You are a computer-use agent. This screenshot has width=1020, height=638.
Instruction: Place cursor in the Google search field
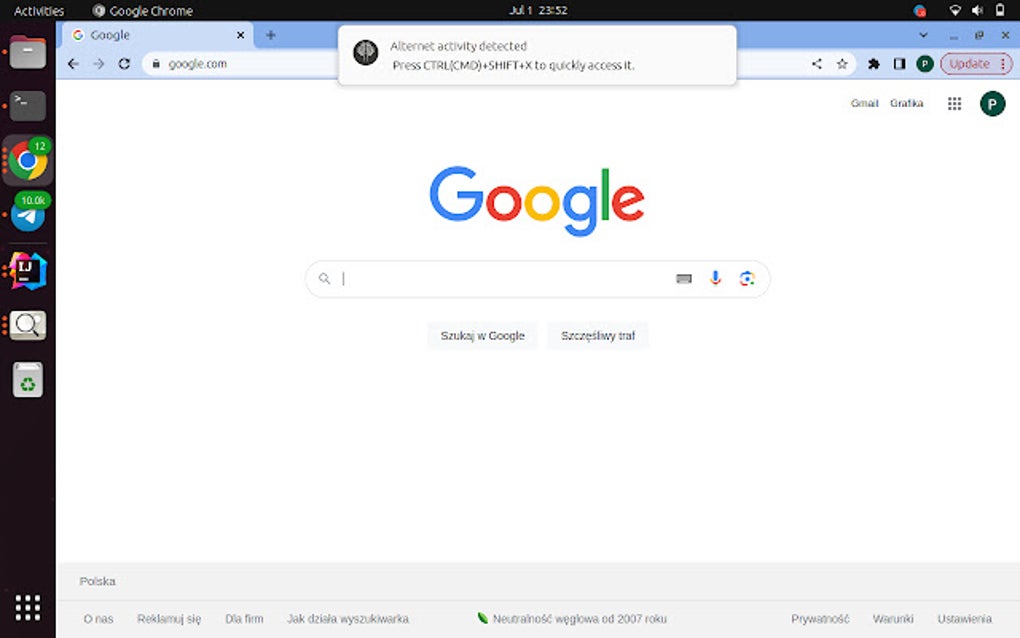click(500, 278)
